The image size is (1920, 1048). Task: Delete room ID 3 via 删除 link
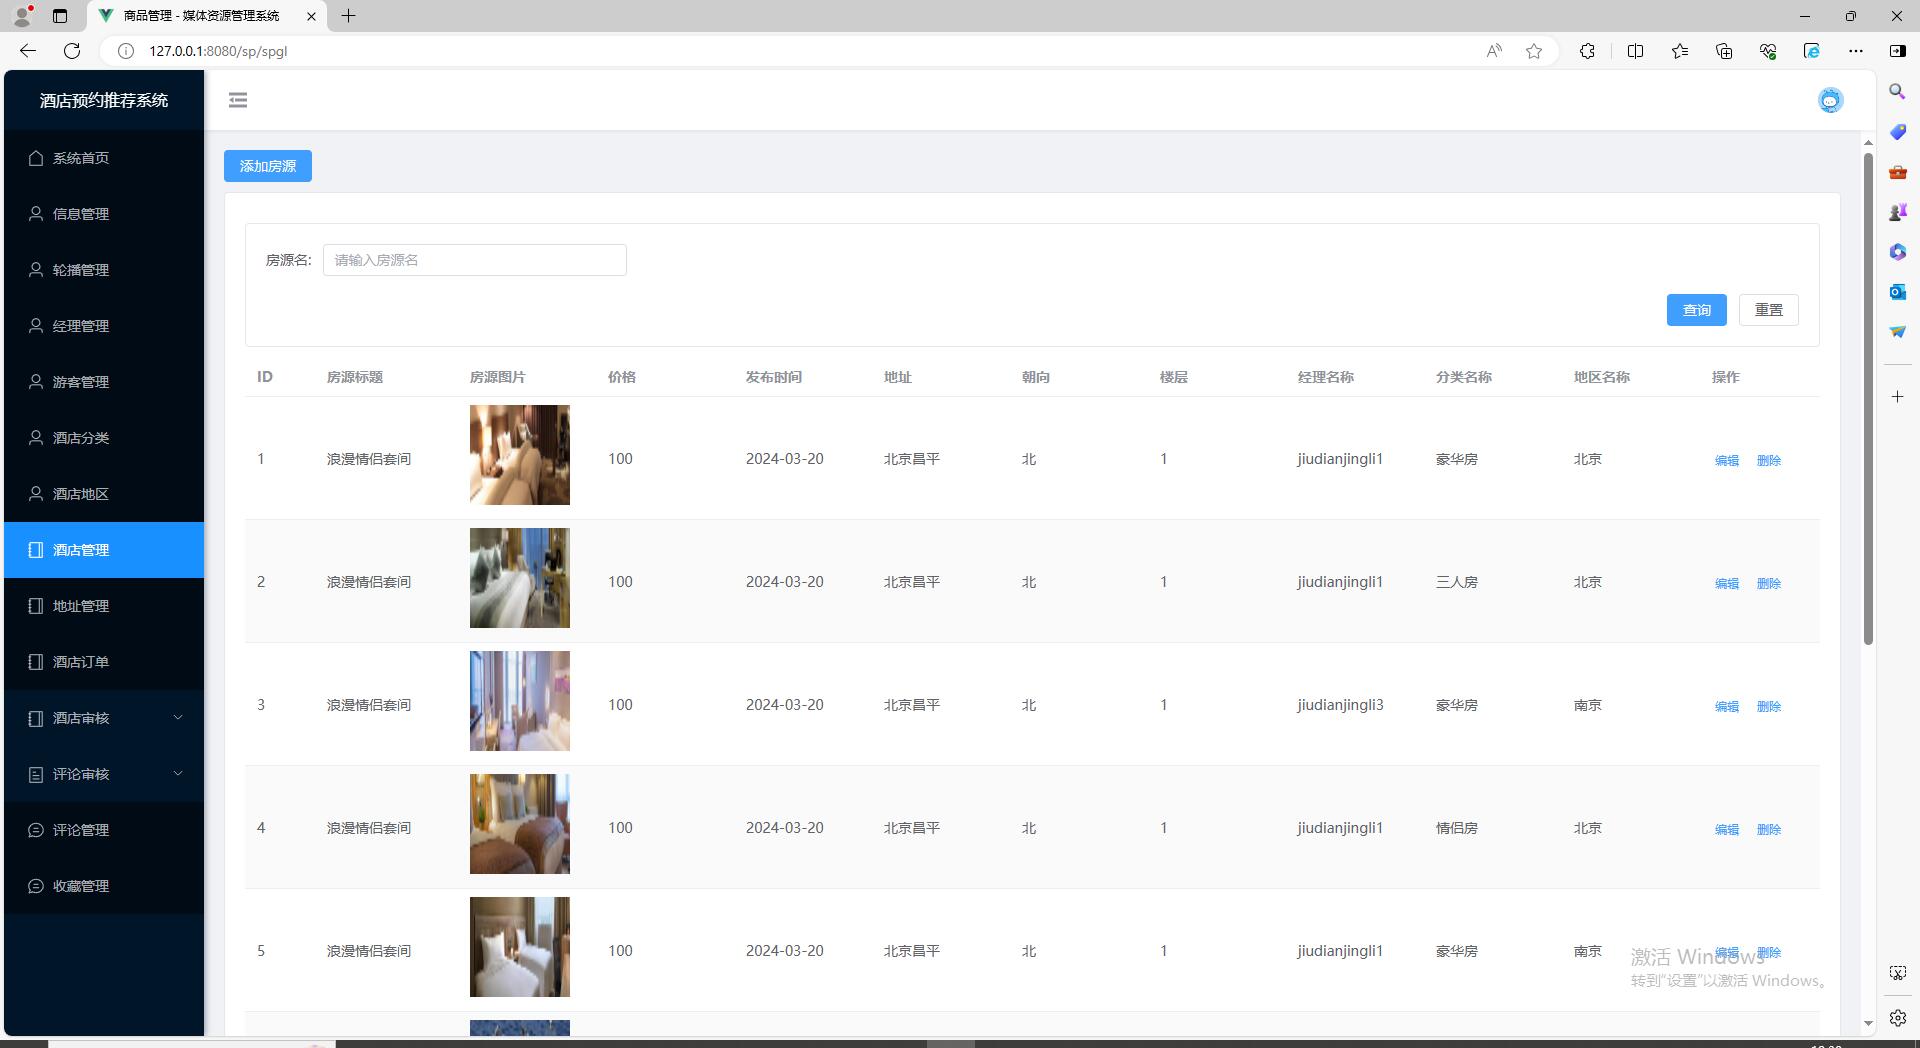pos(1768,706)
